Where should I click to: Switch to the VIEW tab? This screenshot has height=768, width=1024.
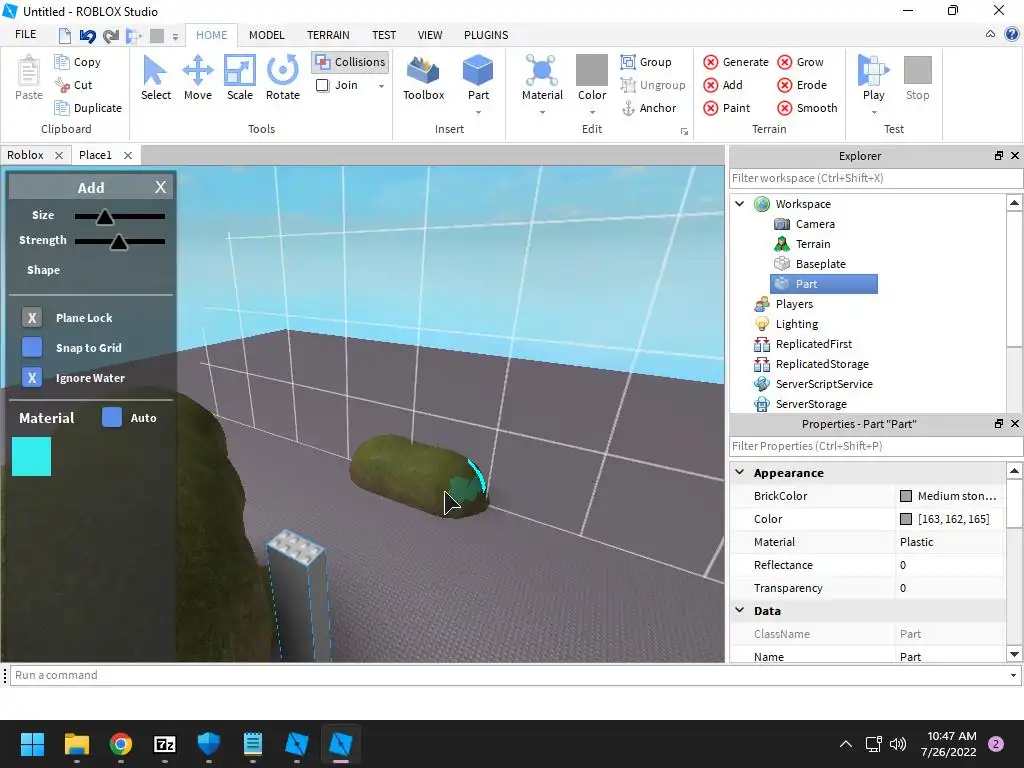tap(430, 35)
